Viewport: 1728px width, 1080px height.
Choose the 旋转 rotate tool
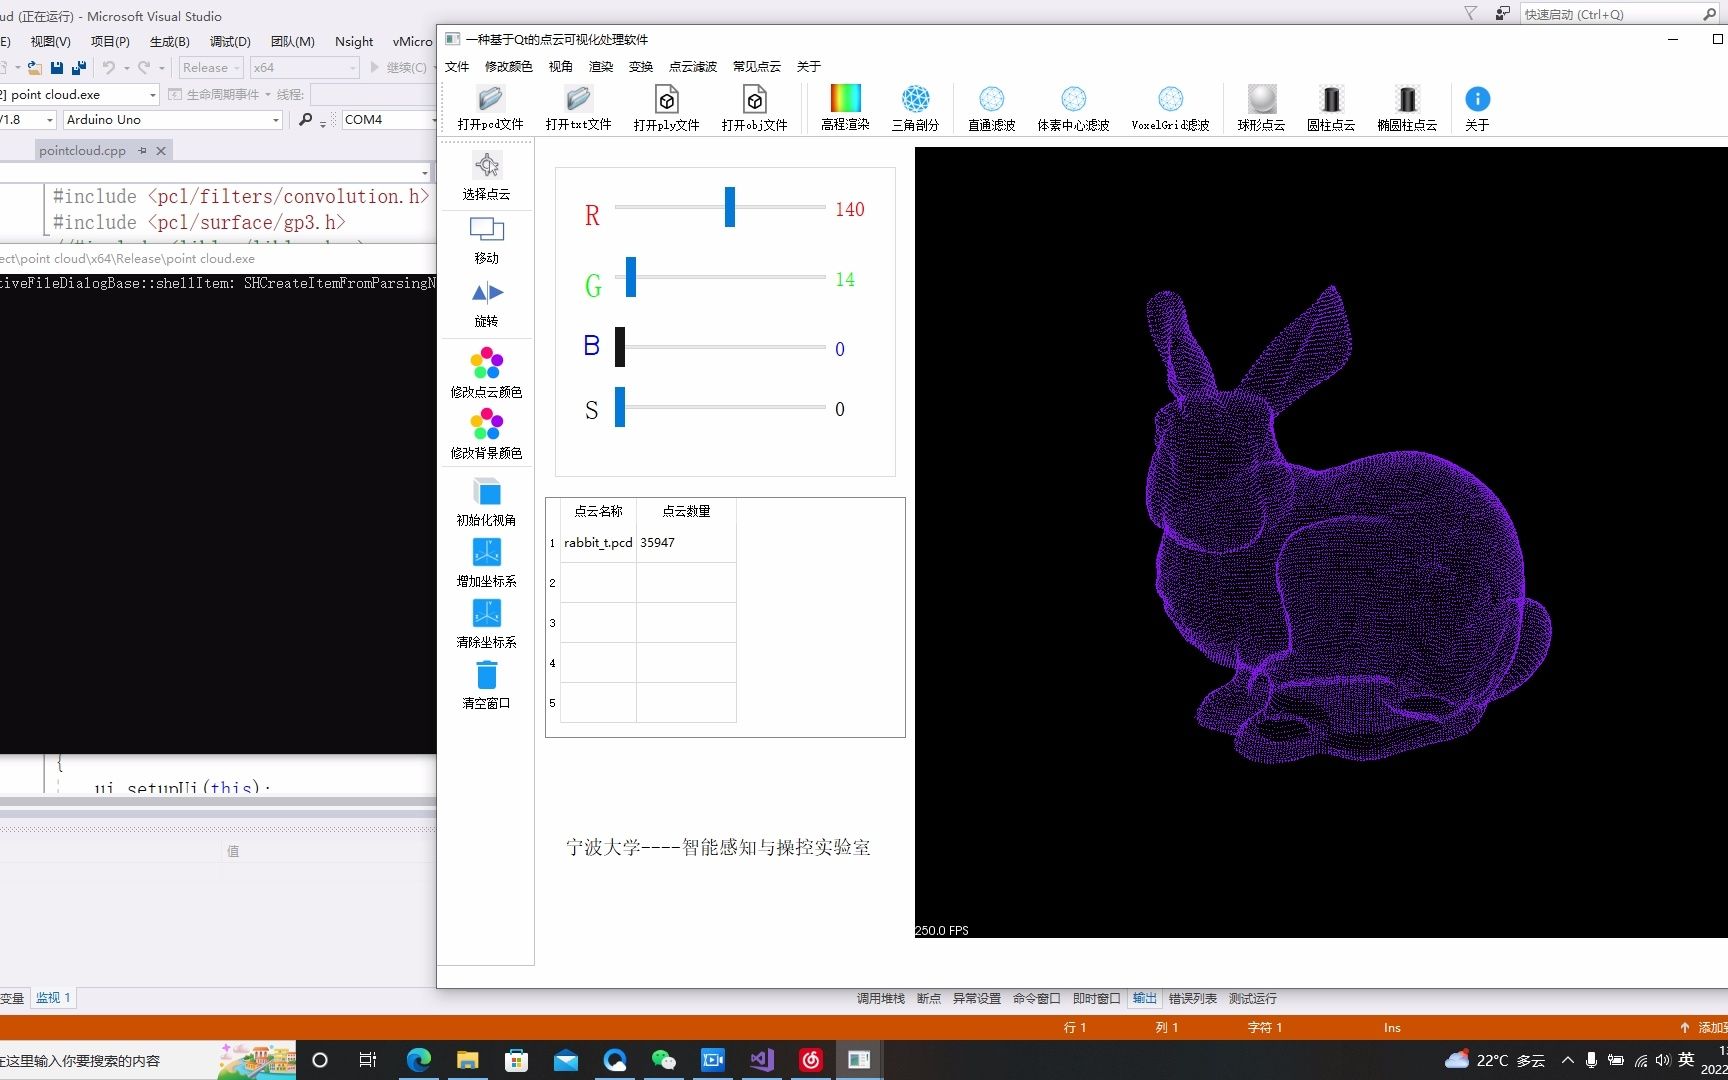pyautogui.click(x=486, y=304)
